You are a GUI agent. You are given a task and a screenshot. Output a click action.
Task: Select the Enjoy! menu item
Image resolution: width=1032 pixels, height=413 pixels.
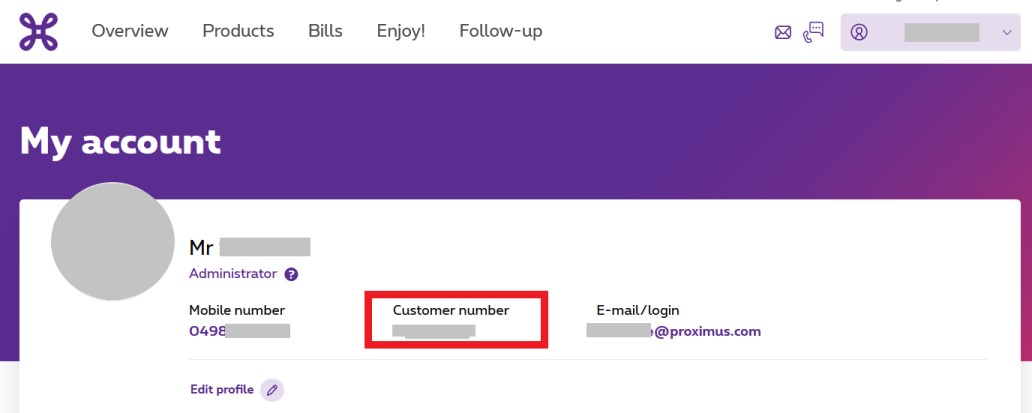(401, 31)
